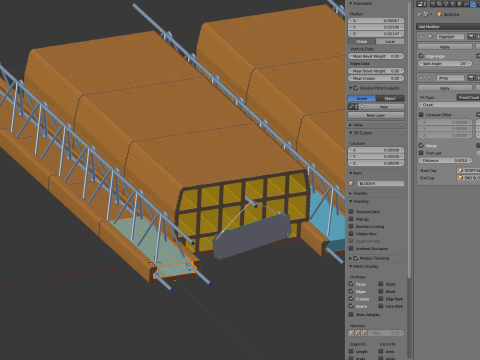Open Render Layers properties tab icon
The width and height of the screenshot is (480, 360).
coord(440,4)
